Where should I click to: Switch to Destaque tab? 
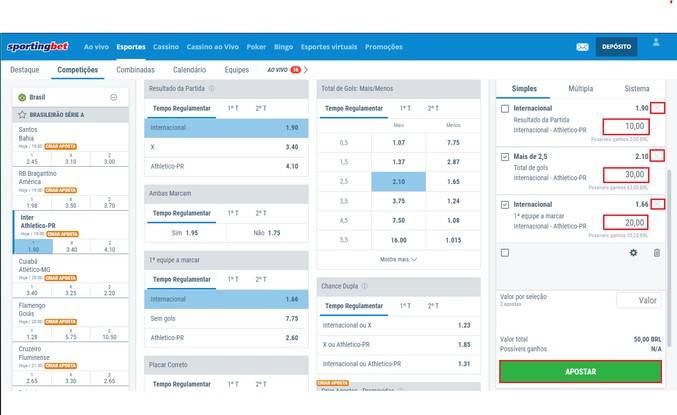tap(25, 70)
